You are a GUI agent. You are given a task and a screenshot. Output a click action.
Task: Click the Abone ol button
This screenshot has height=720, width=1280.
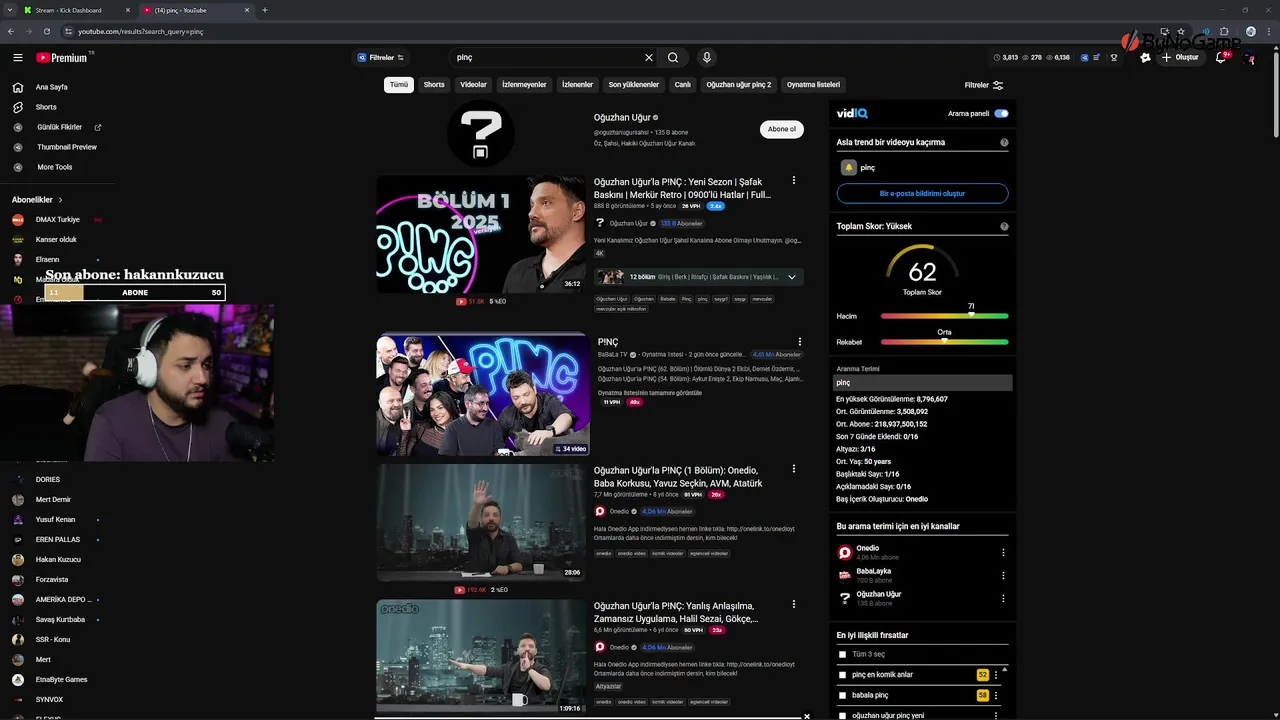pos(782,129)
